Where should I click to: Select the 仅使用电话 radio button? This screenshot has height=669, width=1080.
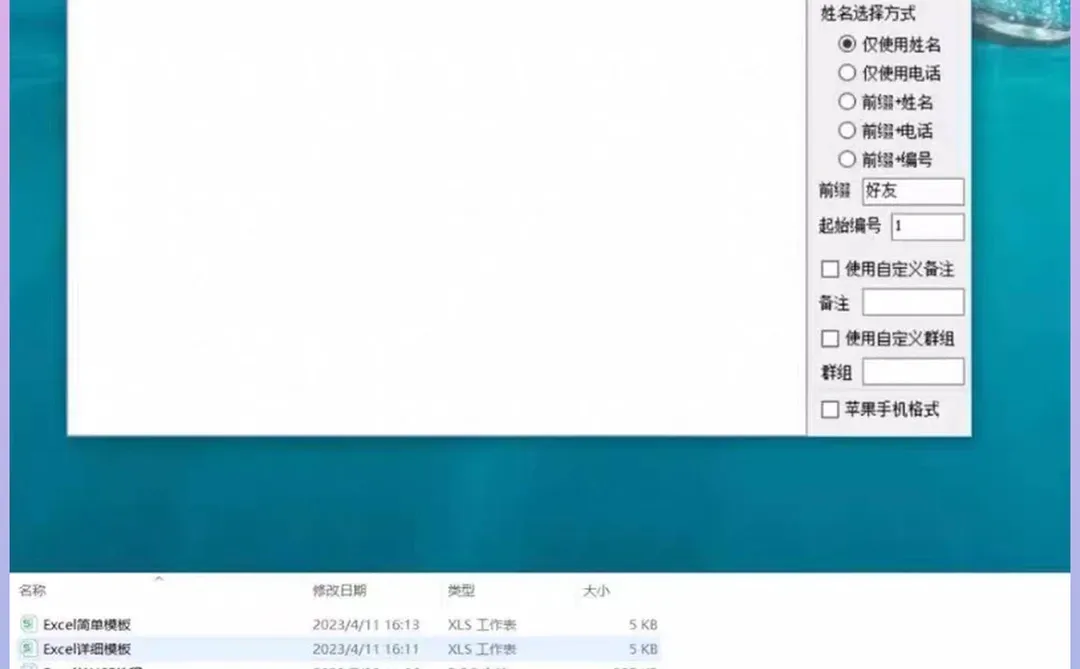coord(847,72)
